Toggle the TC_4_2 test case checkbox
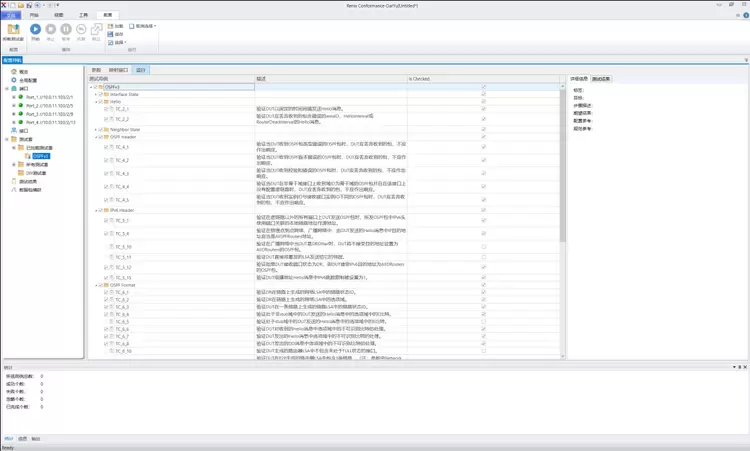 tap(107, 160)
